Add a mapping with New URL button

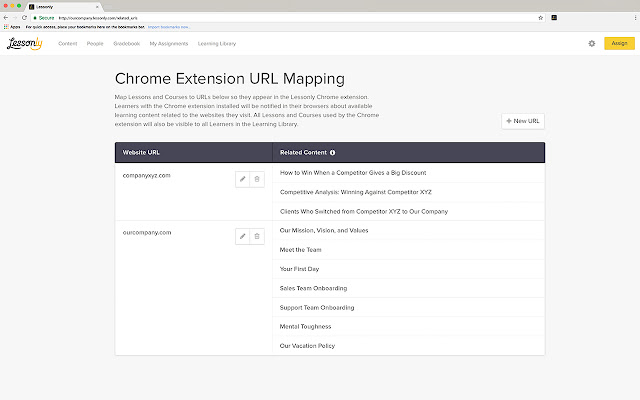point(523,121)
